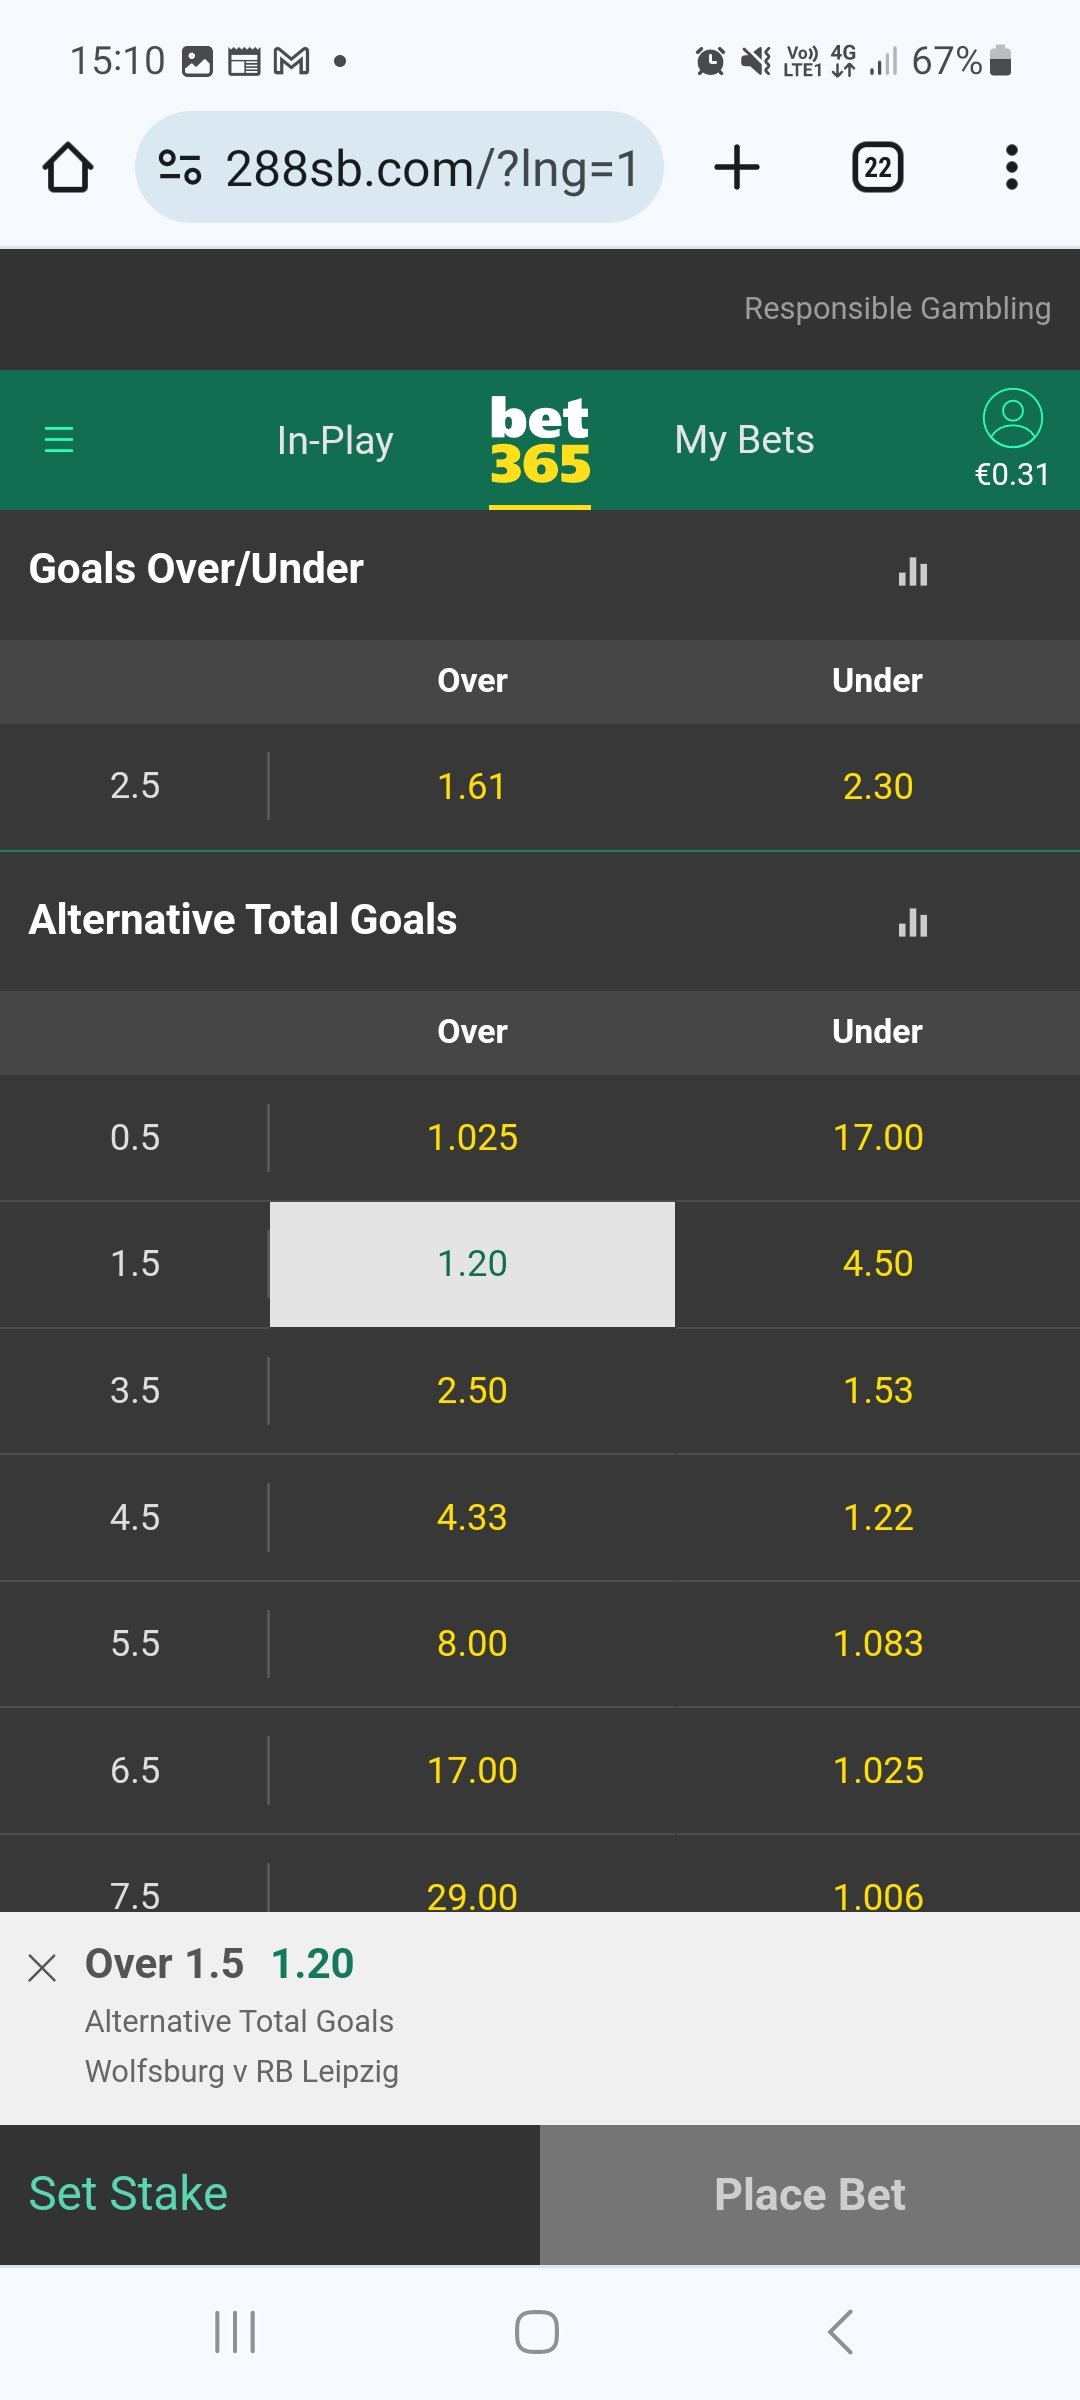Tap the bet365 logo
Image resolution: width=1080 pixels, height=2400 pixels.
click(539, 440)
